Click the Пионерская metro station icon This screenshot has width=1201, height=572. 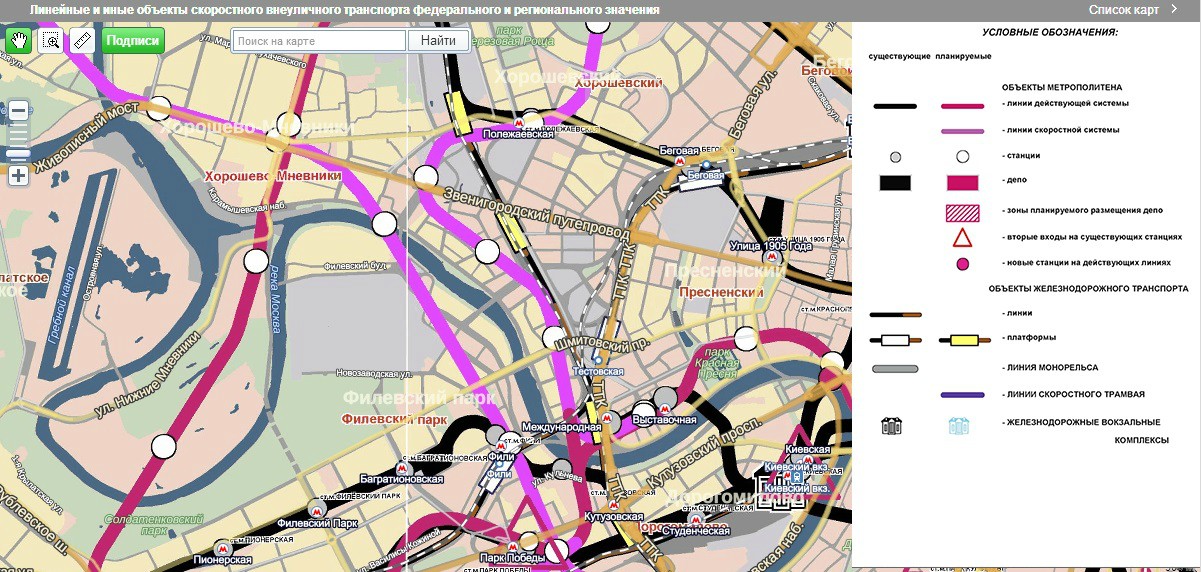pos(225,548)
